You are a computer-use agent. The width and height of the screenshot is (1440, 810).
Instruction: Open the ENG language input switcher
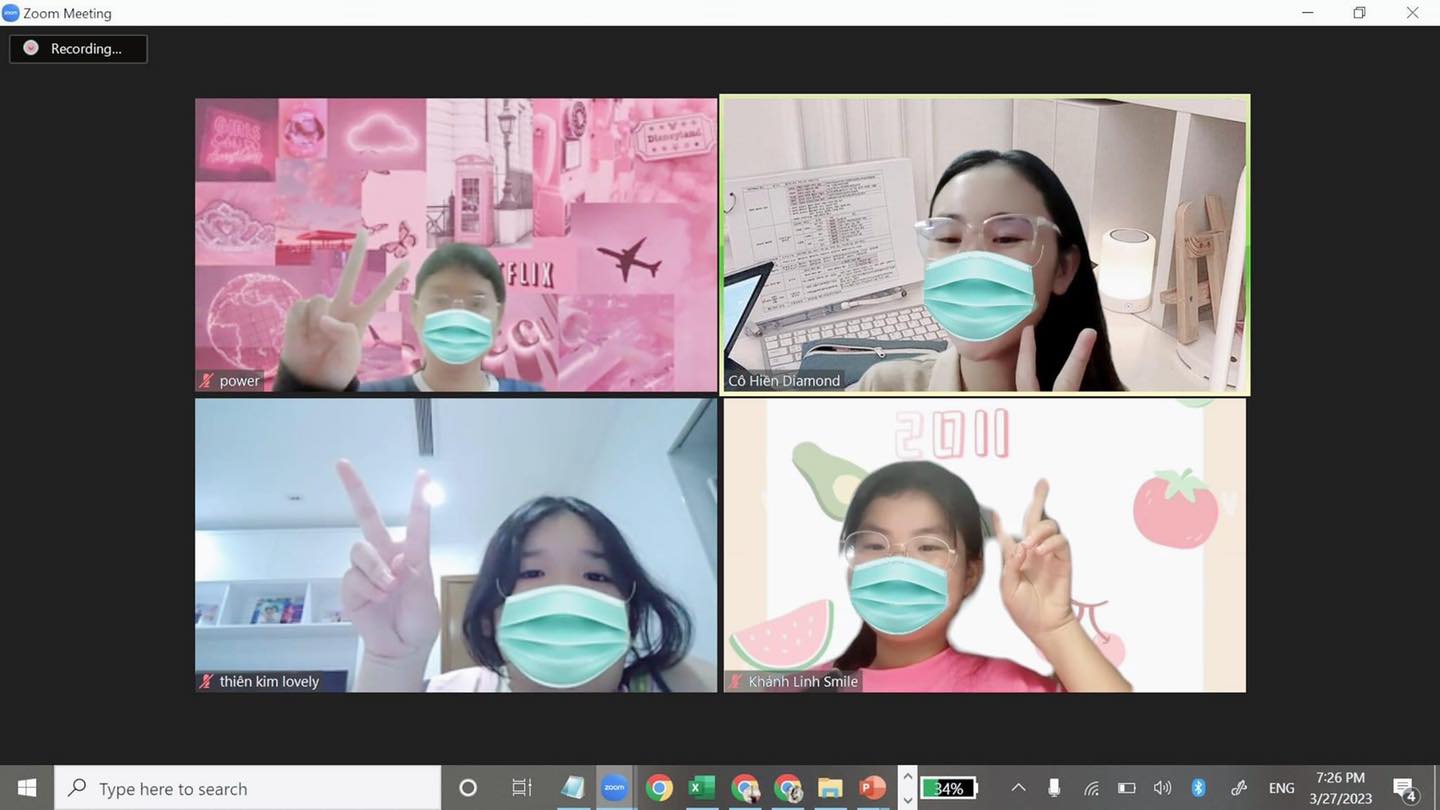coord(1281,788)
